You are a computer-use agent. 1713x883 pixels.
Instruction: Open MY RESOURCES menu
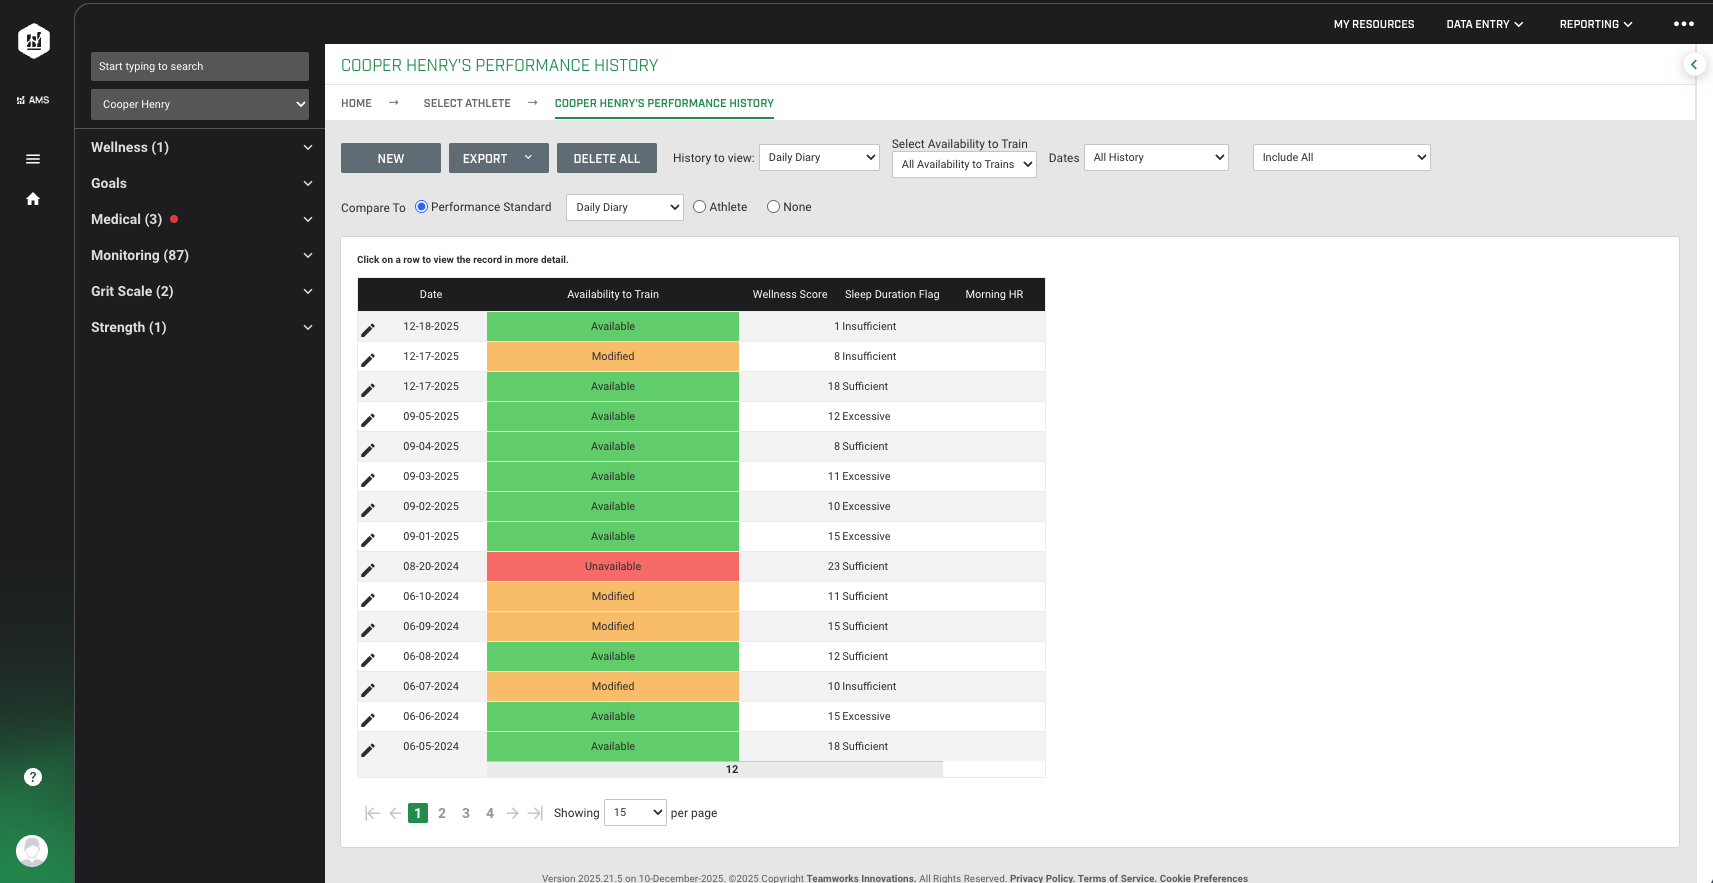(1374, 24)
